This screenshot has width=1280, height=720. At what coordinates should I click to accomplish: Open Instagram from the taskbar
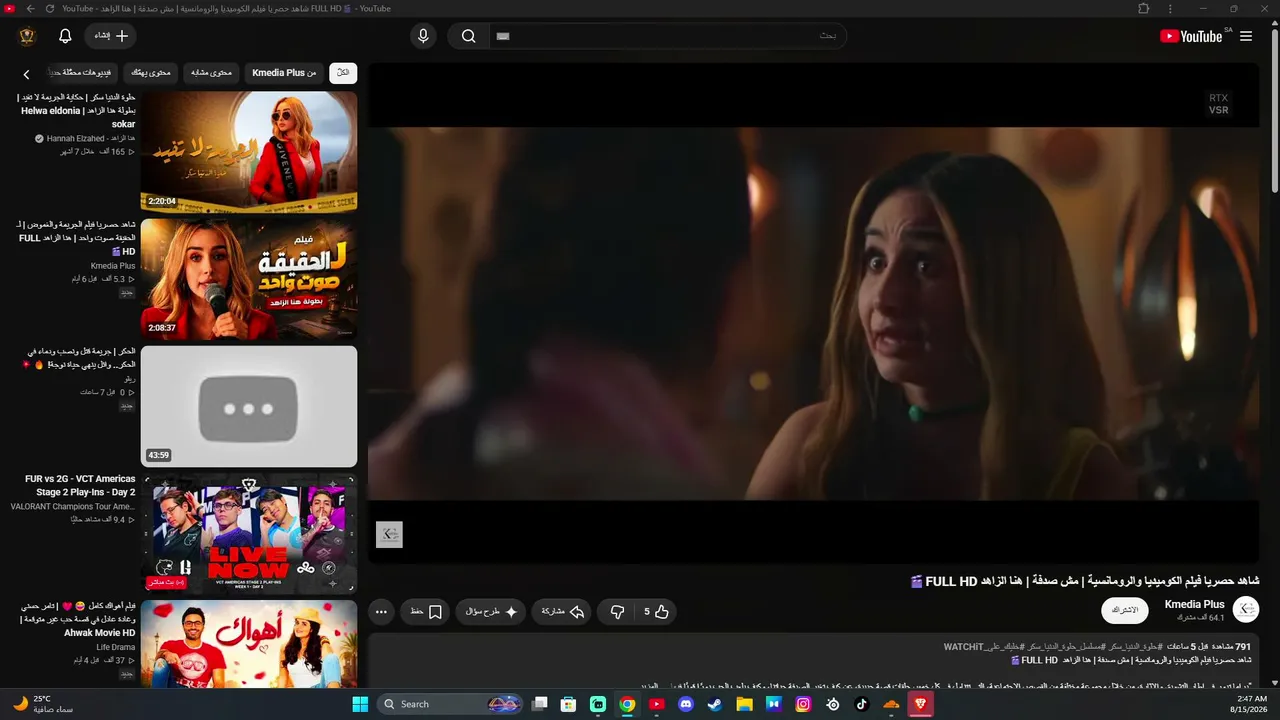(x=803, y=704)
